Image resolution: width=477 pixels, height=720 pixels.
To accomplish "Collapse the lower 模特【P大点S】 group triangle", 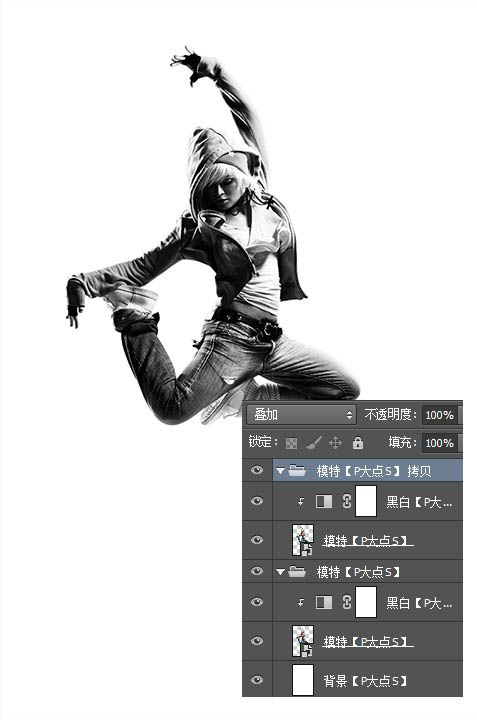I will click(280, 572).
